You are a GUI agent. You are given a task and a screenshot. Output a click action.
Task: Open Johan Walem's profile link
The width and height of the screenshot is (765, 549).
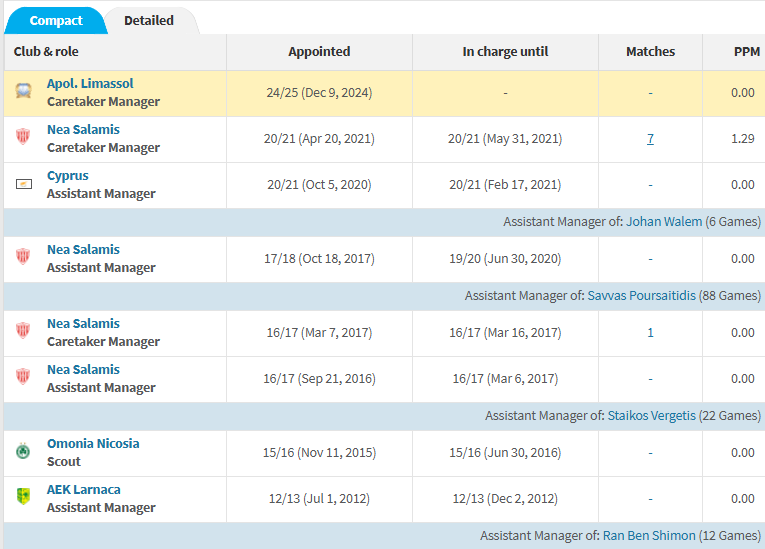pyautogui.click(x=664, y=222)
